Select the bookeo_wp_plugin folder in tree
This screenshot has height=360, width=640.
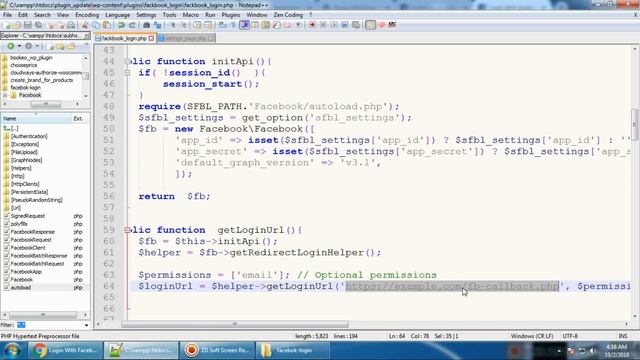pos(31,58)
